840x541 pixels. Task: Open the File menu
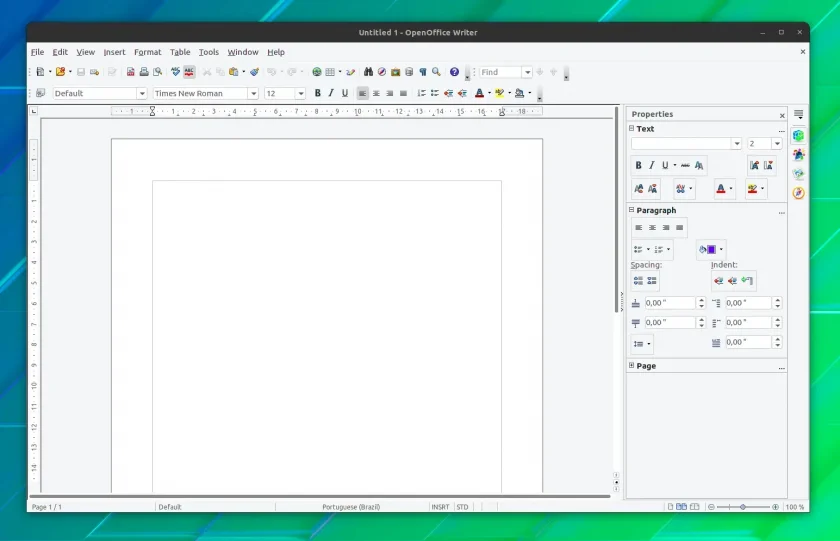pos(38,52)
